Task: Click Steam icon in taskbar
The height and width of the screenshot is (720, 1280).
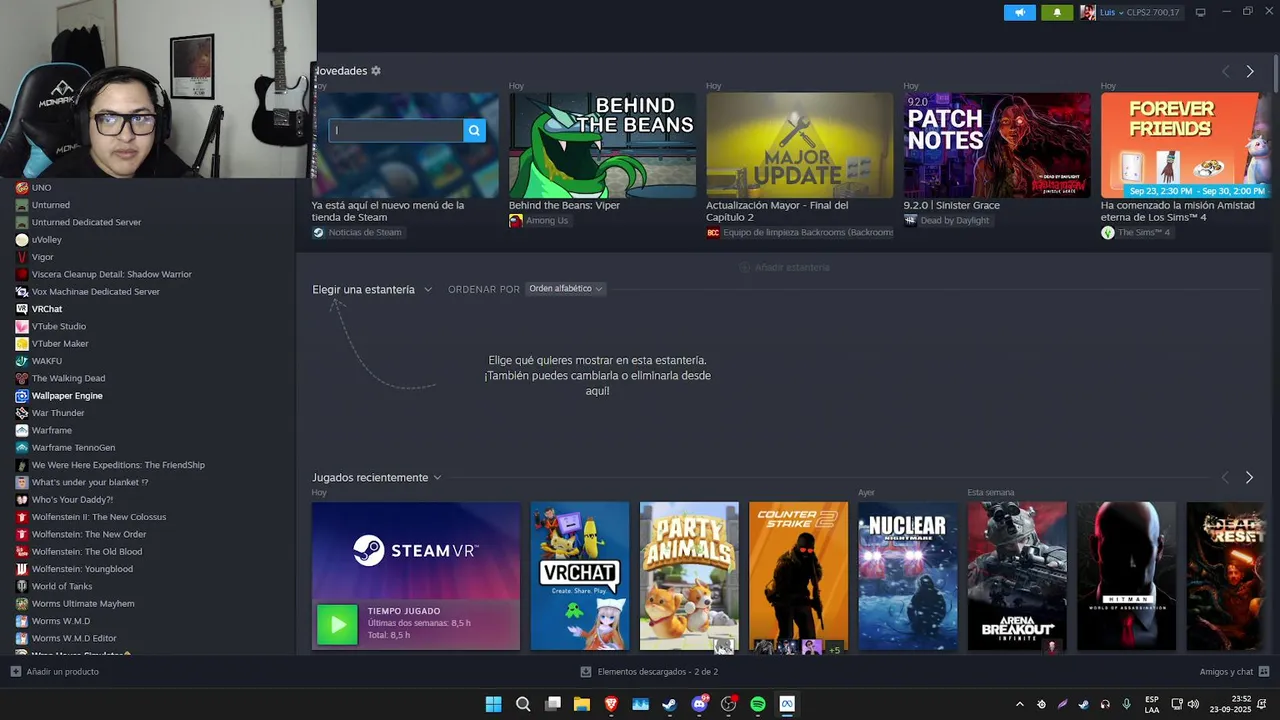Action: (x=670, y=704)
